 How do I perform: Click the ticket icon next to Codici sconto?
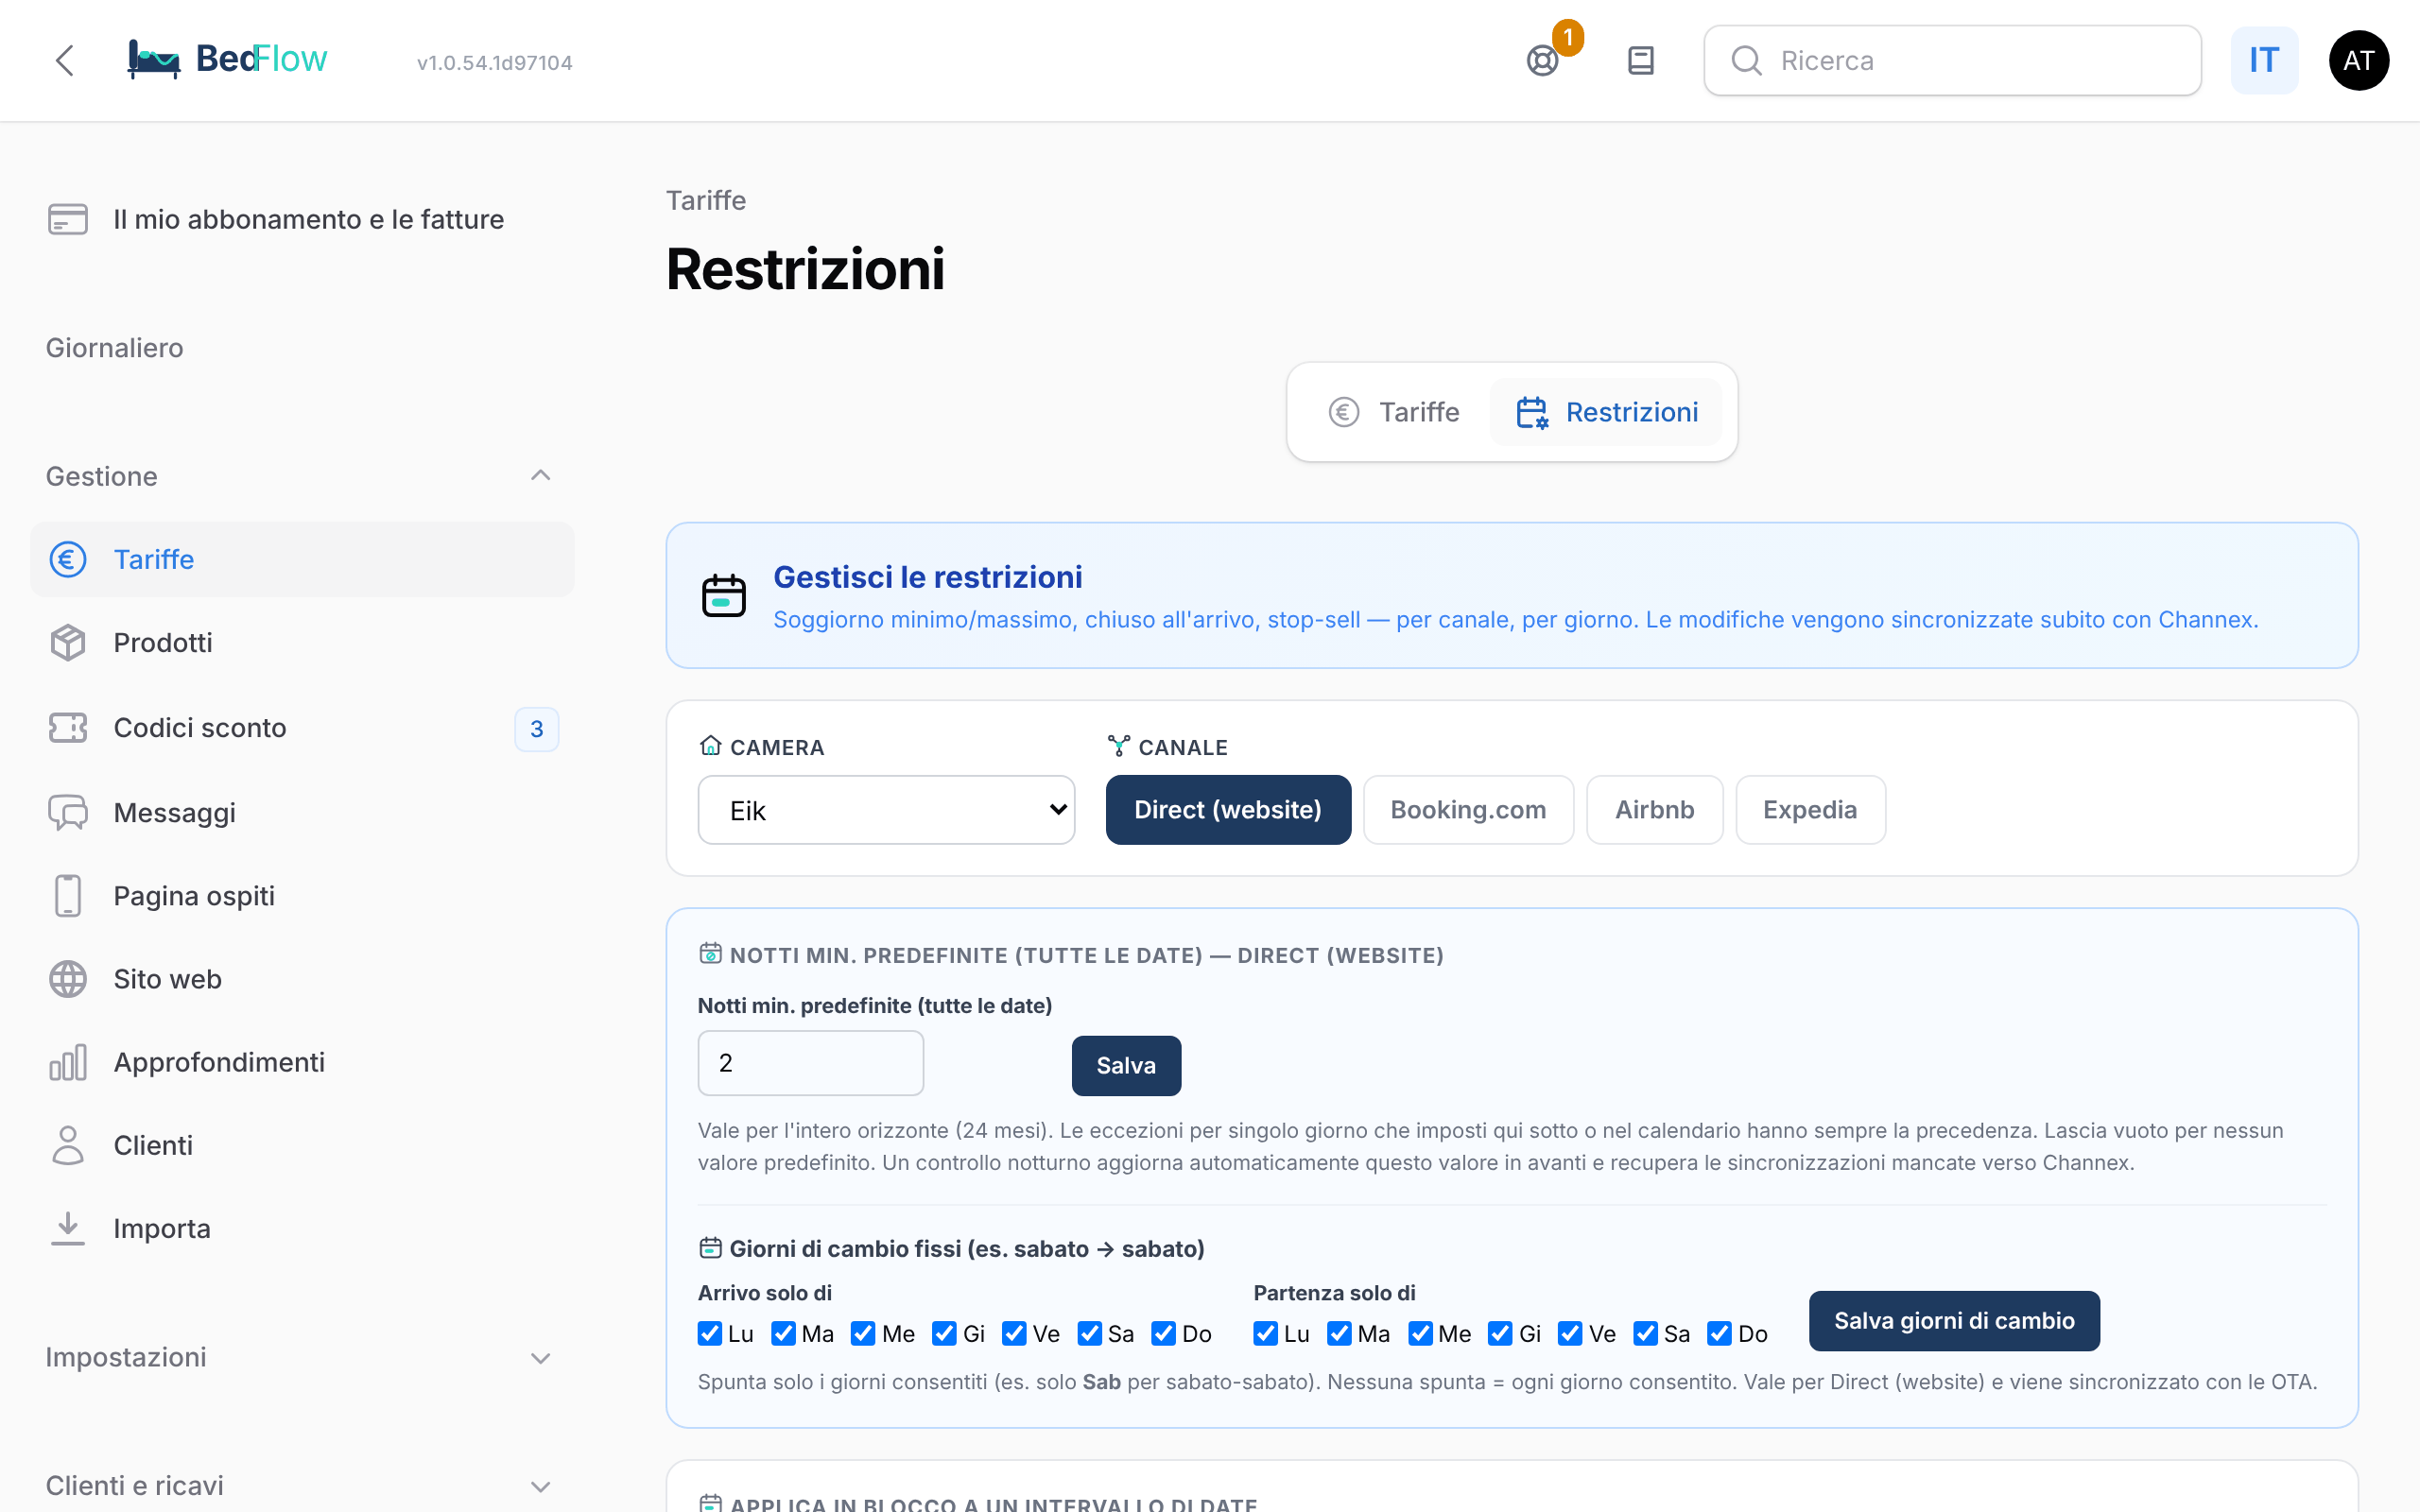pos(68,727)
